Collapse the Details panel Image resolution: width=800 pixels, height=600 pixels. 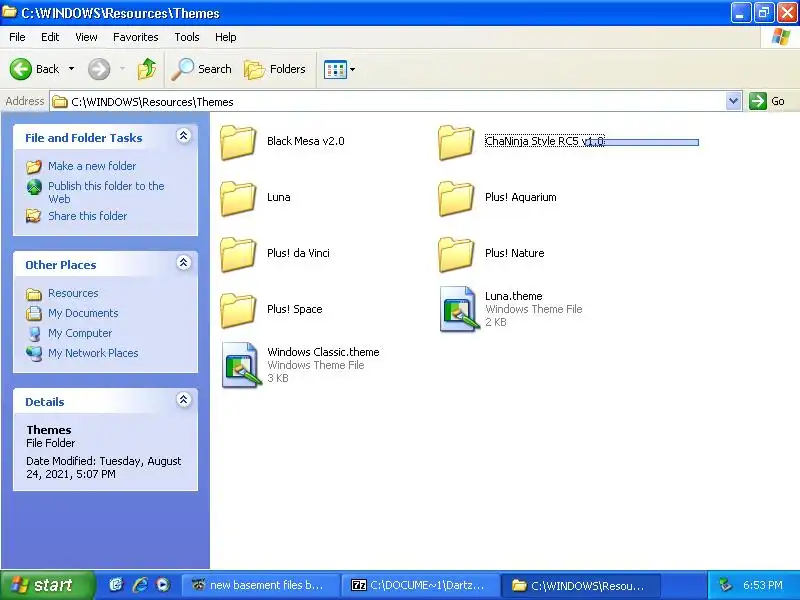click(184, 399)
